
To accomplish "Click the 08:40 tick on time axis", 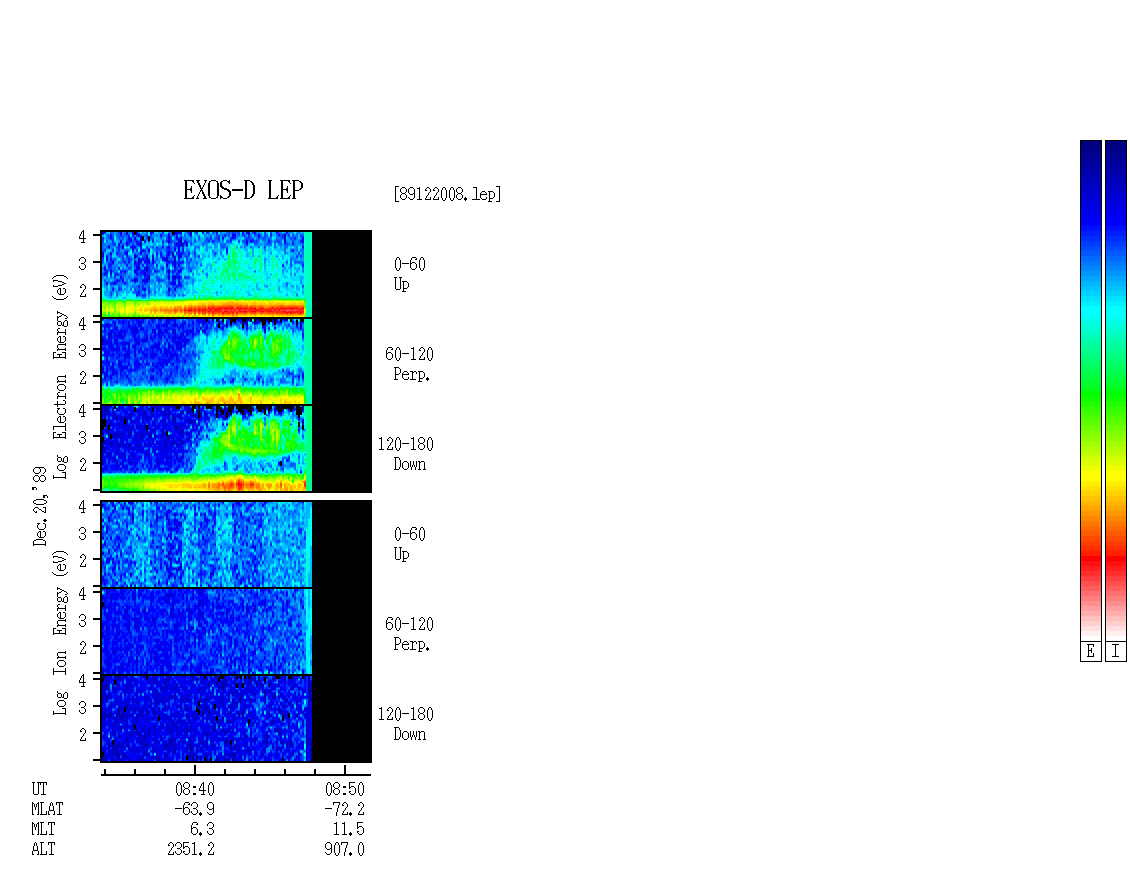I will (x=195, y=770).
